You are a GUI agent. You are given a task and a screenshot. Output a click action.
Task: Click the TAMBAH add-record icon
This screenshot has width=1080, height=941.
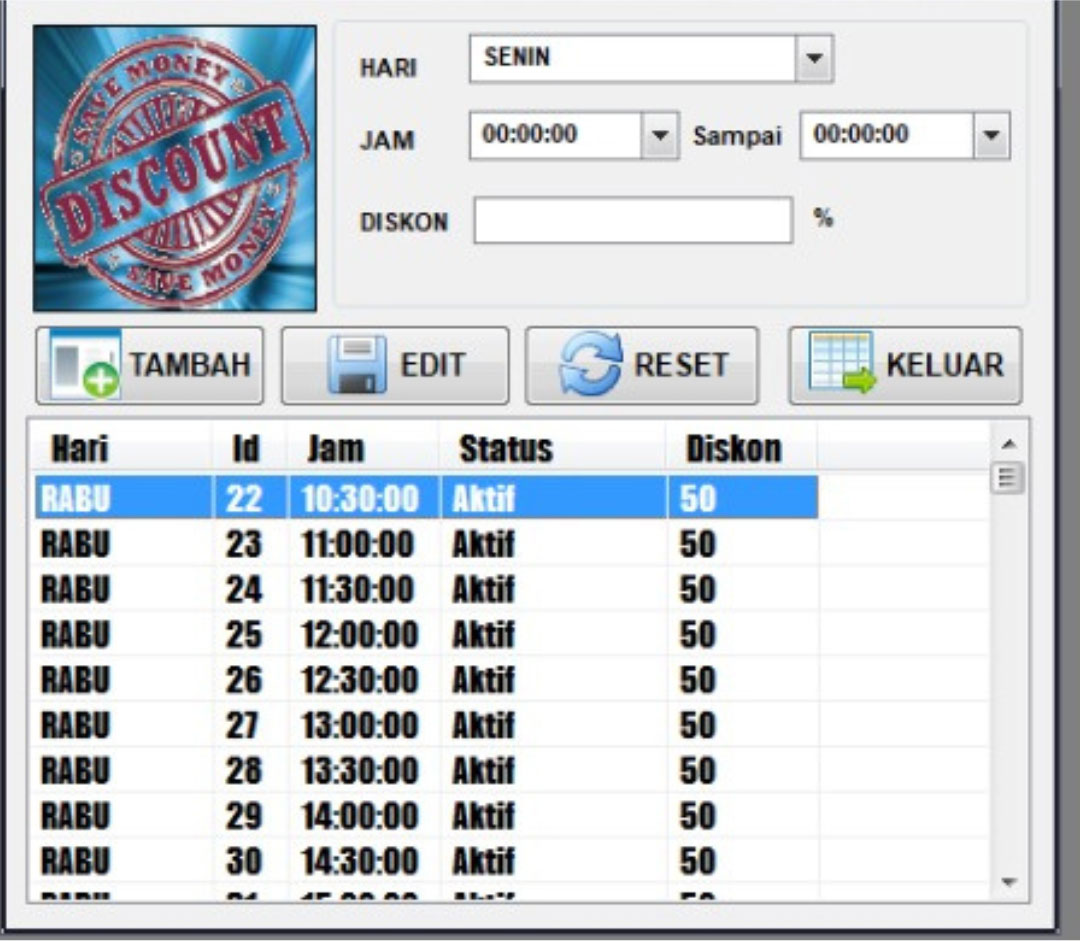[84, 365]
